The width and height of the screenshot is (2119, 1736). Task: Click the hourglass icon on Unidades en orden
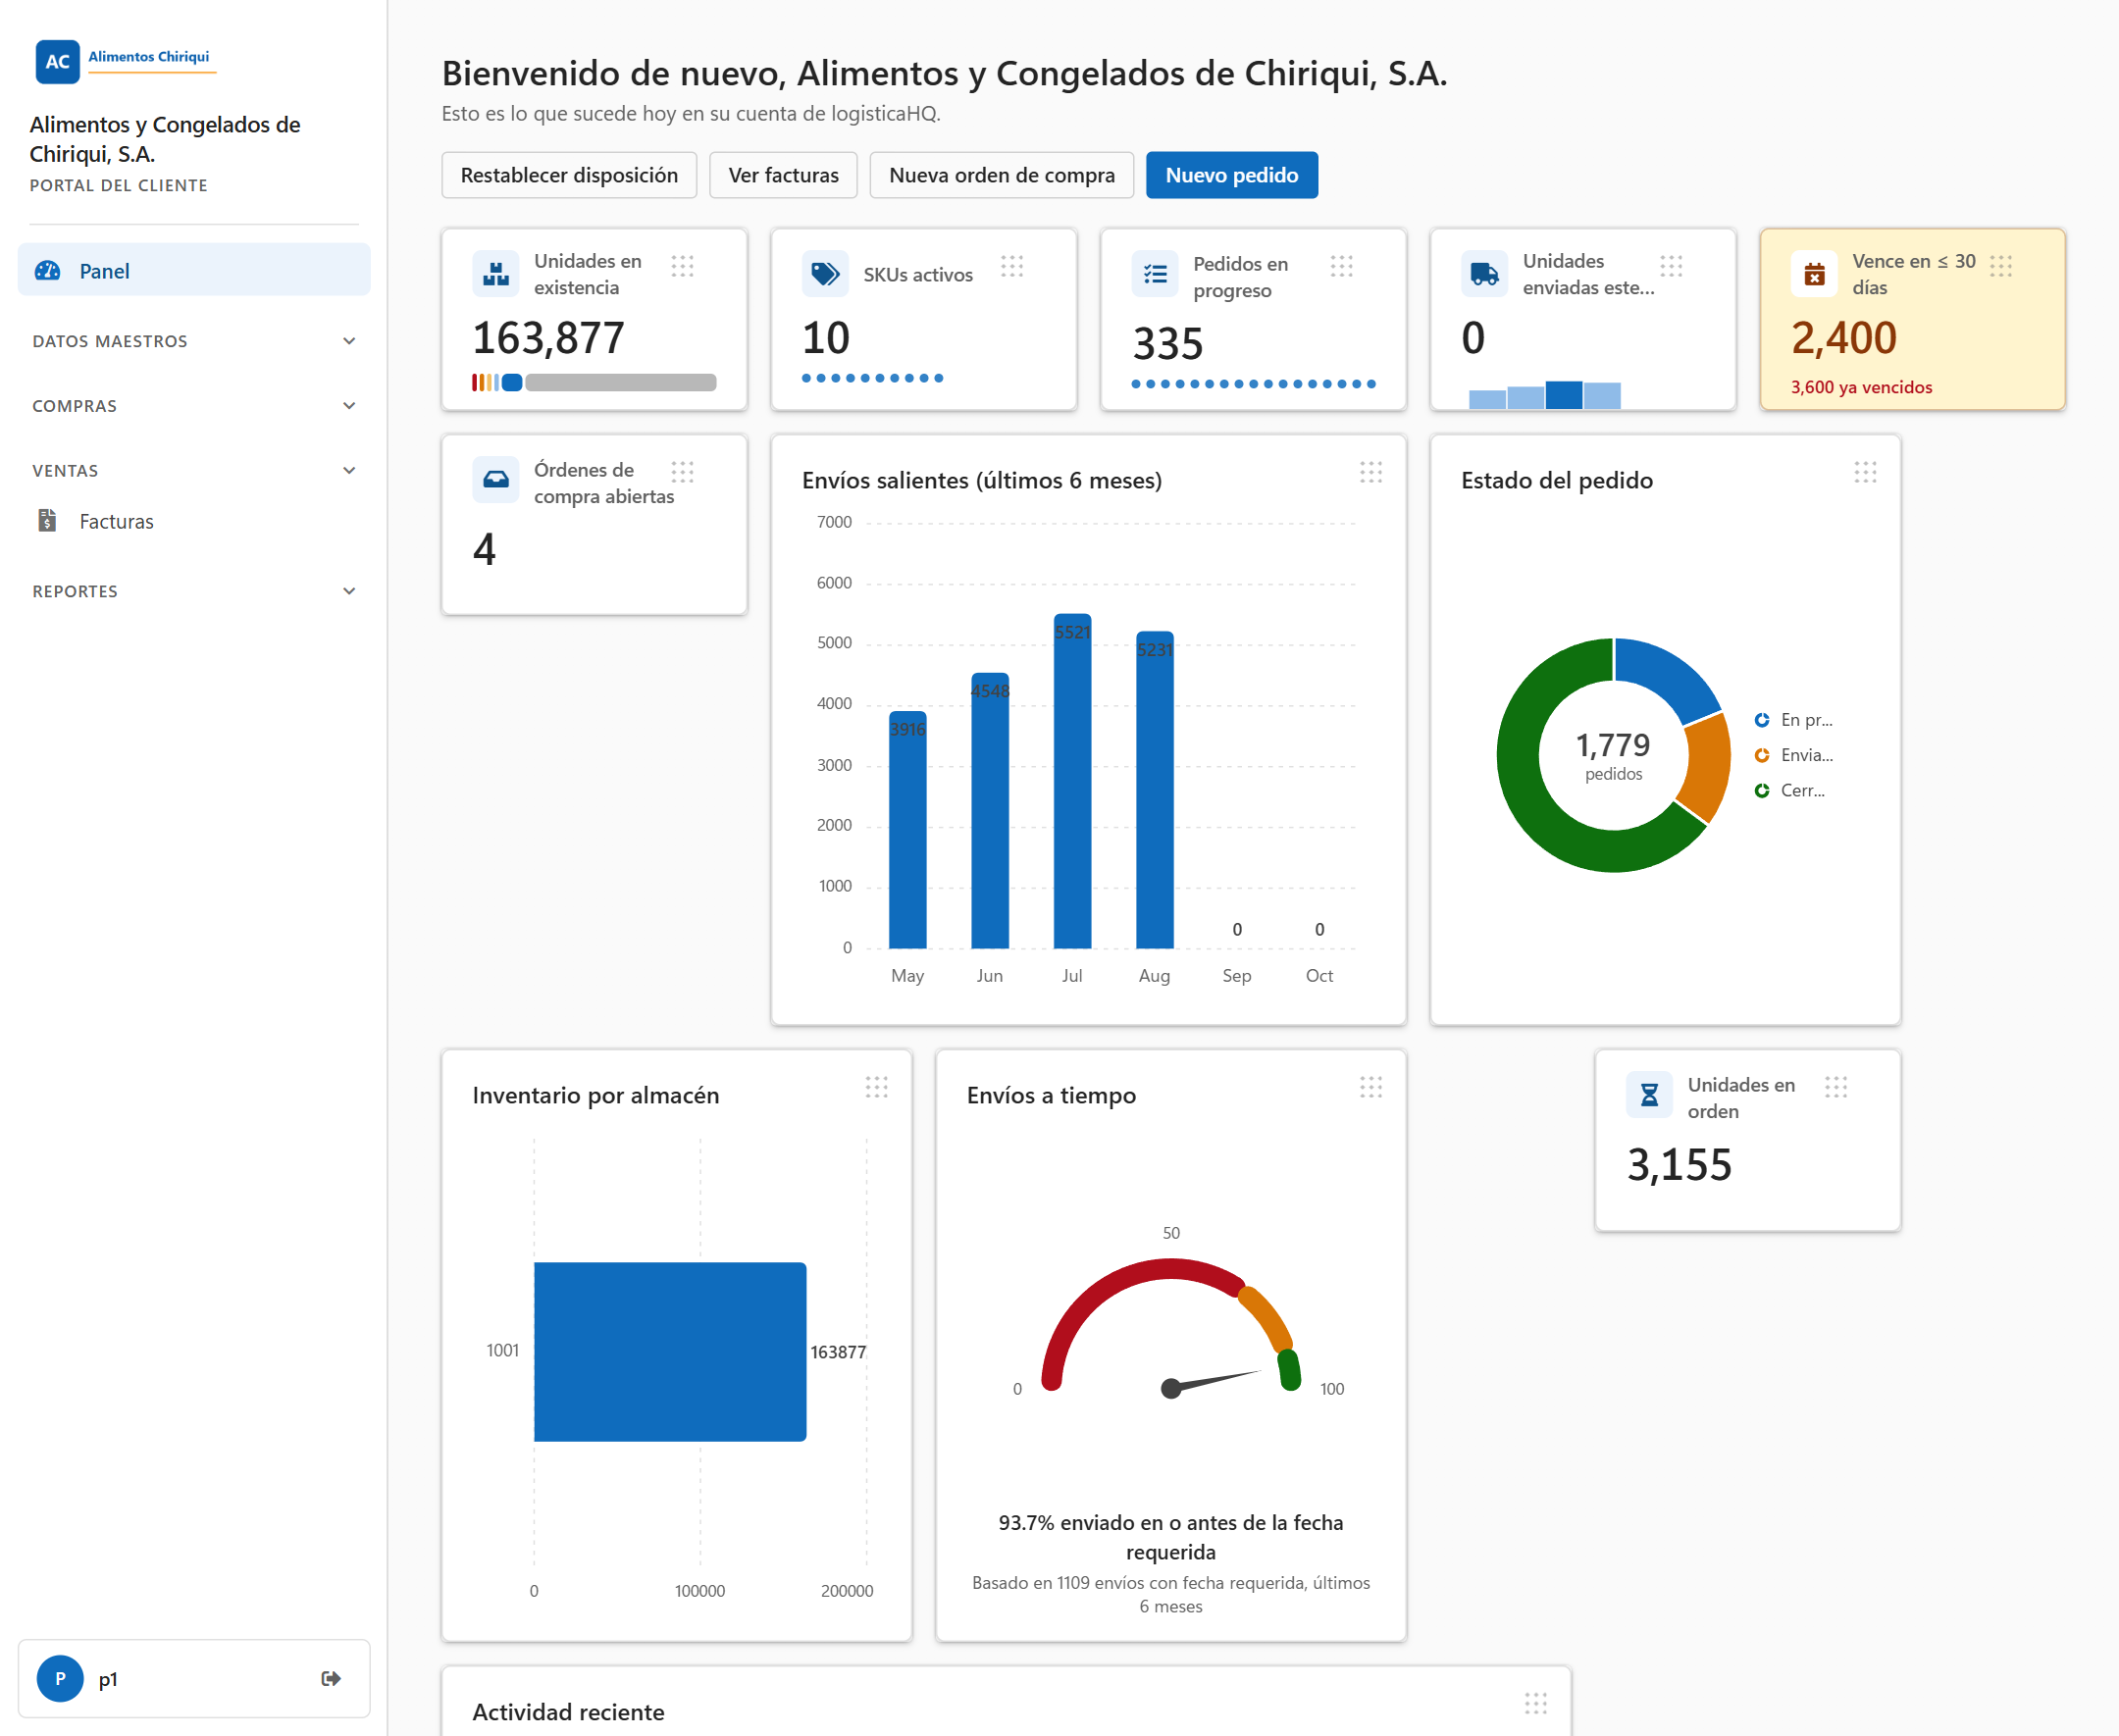pyautogui.click(x=1650, y=1095)
